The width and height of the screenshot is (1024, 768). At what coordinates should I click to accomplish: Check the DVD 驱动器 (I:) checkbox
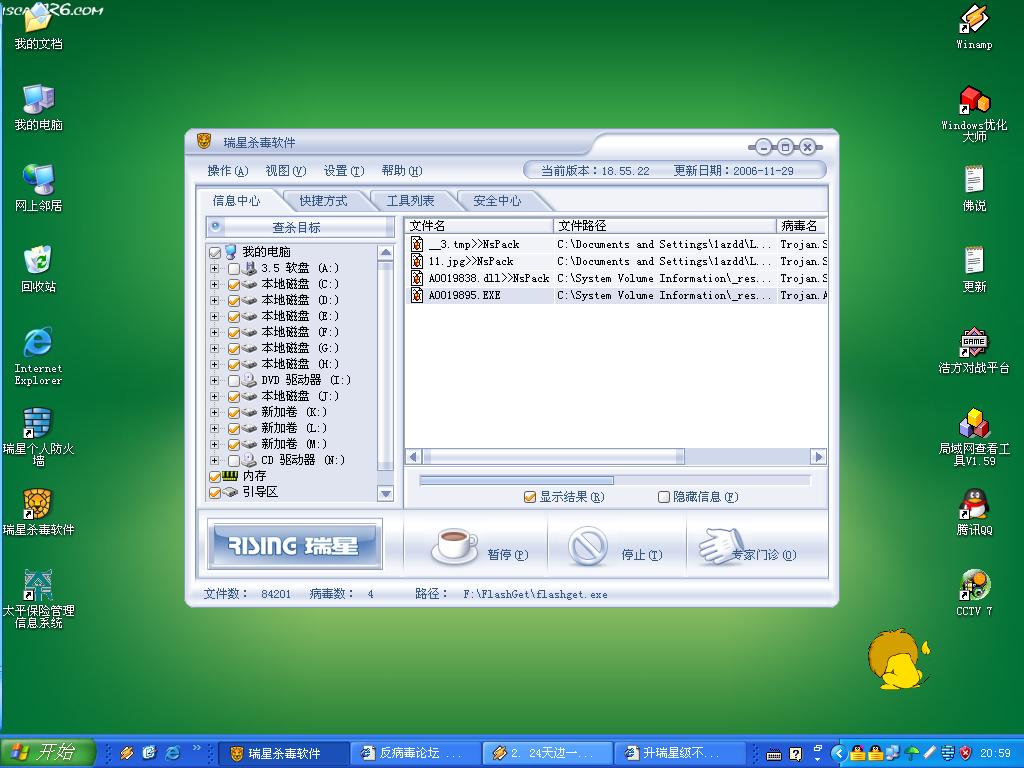[234, 380]
